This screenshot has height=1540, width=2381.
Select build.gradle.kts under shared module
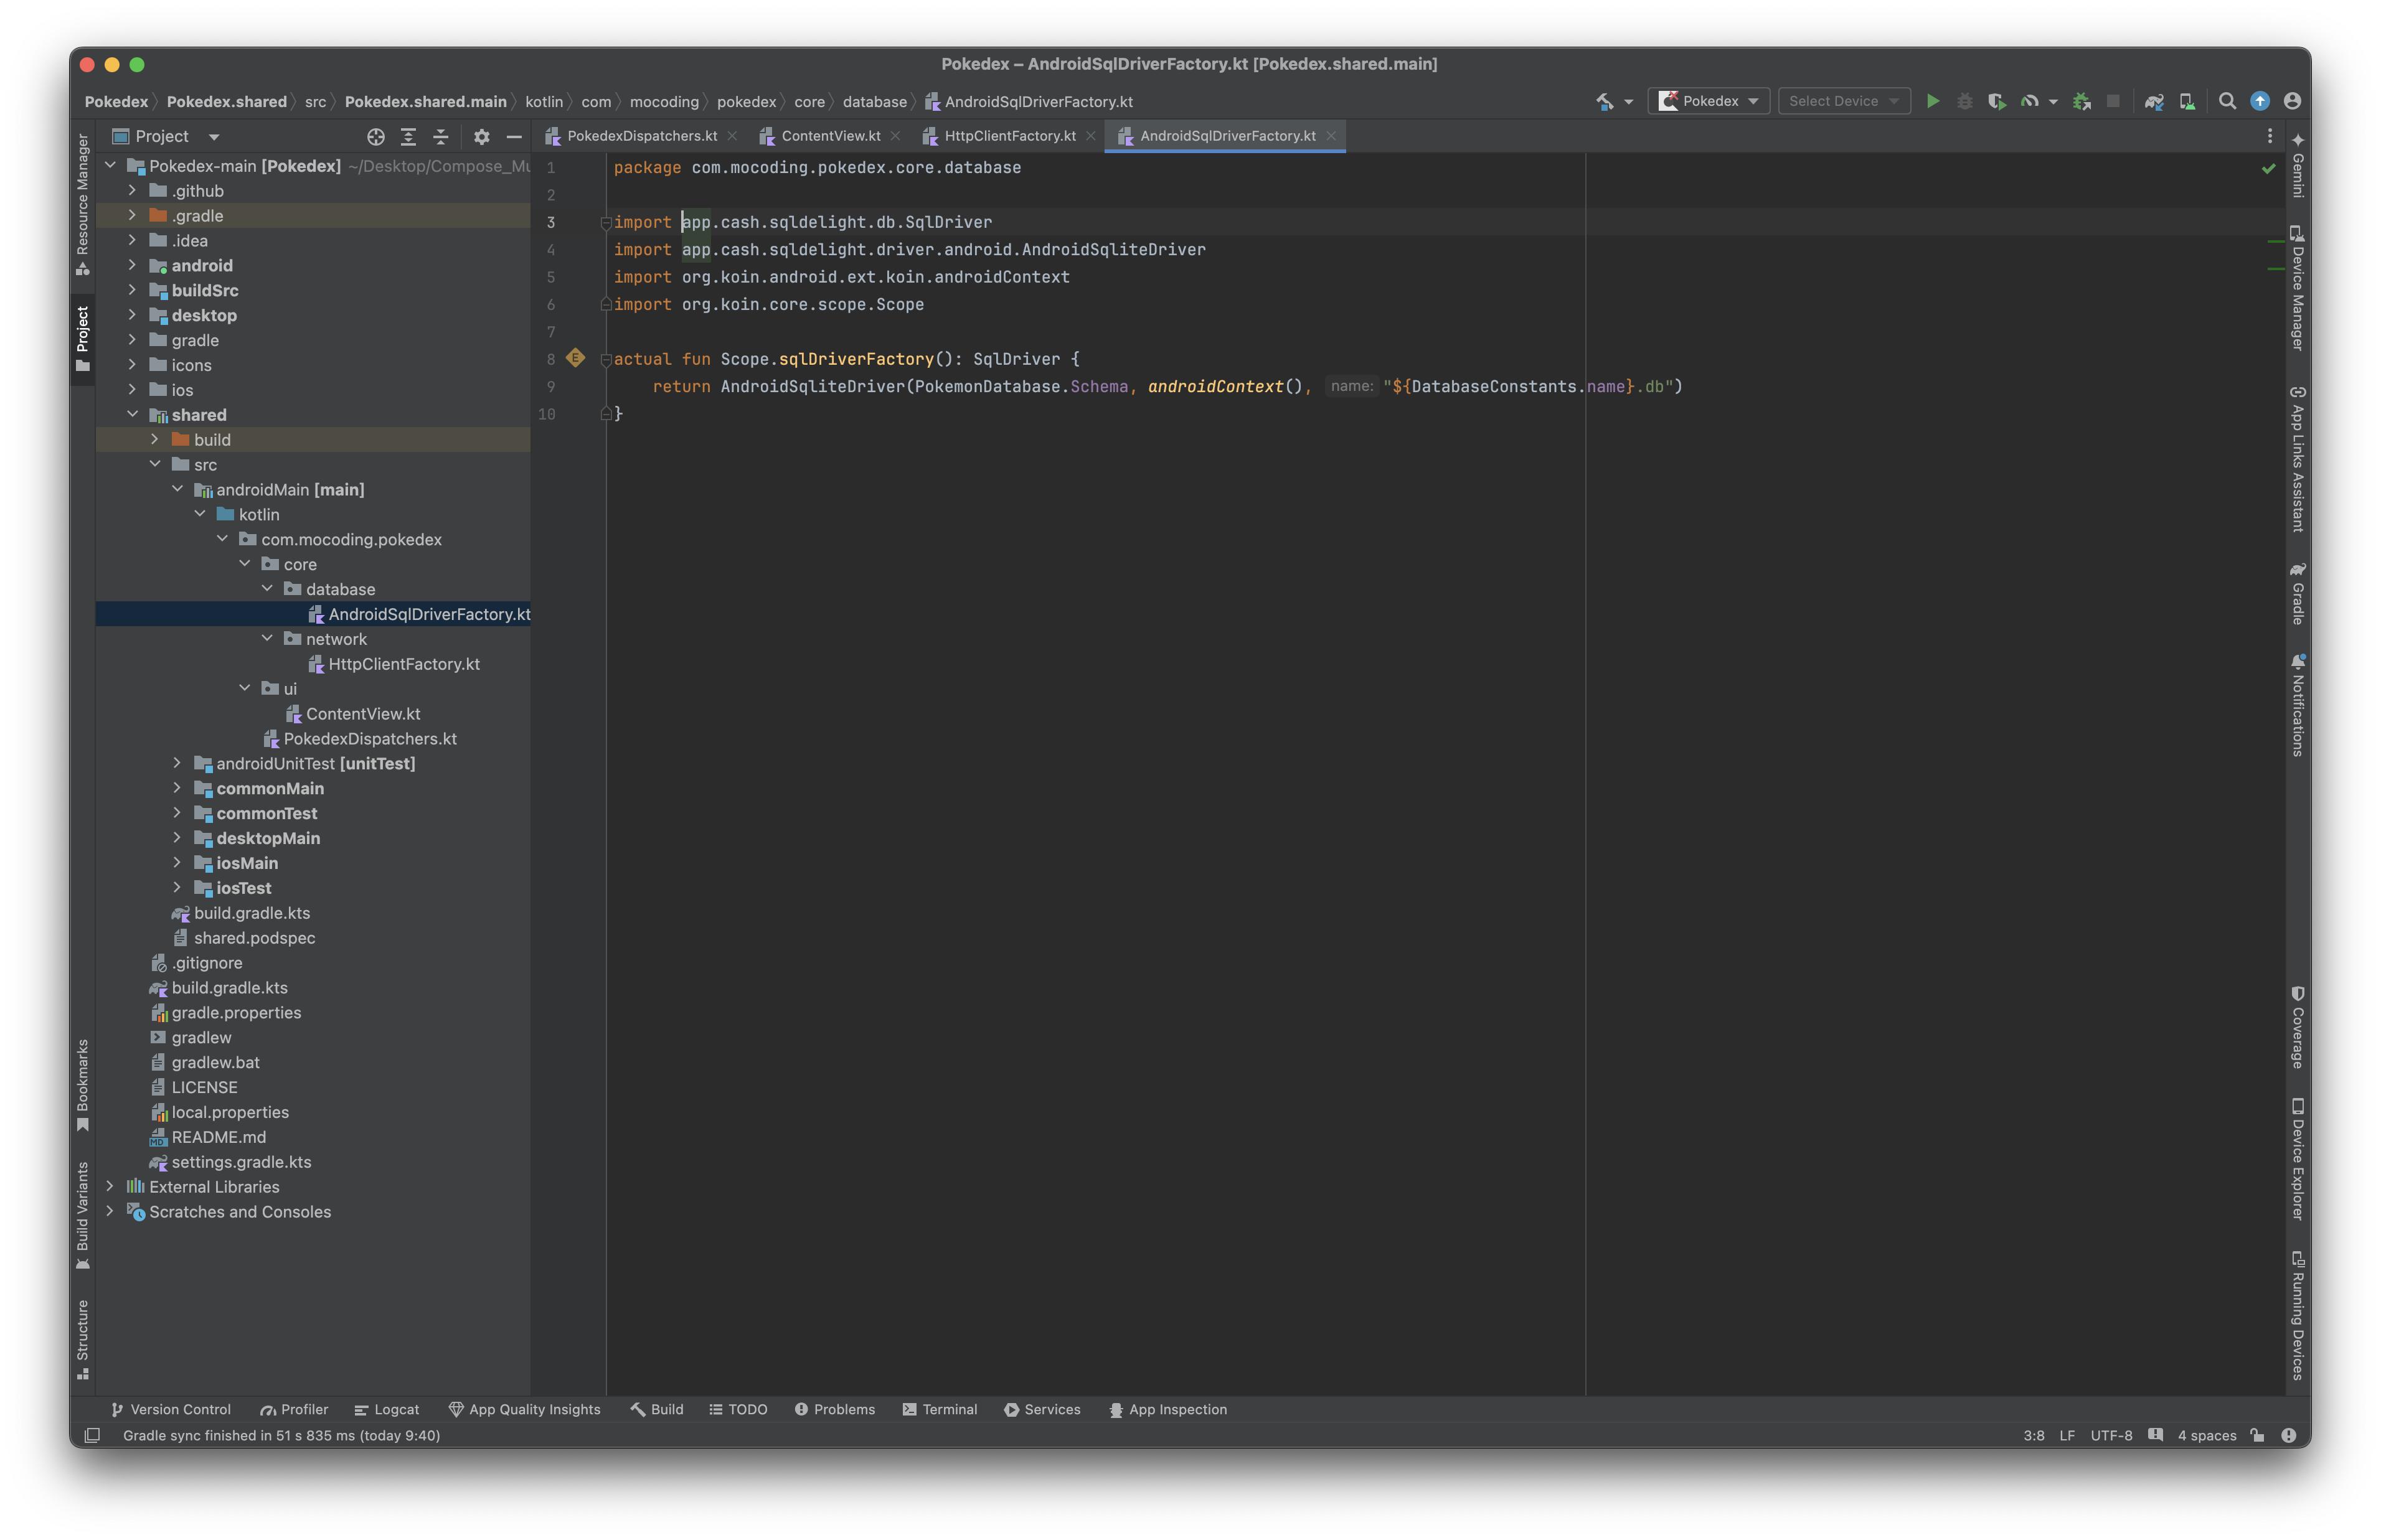point(251,913)
